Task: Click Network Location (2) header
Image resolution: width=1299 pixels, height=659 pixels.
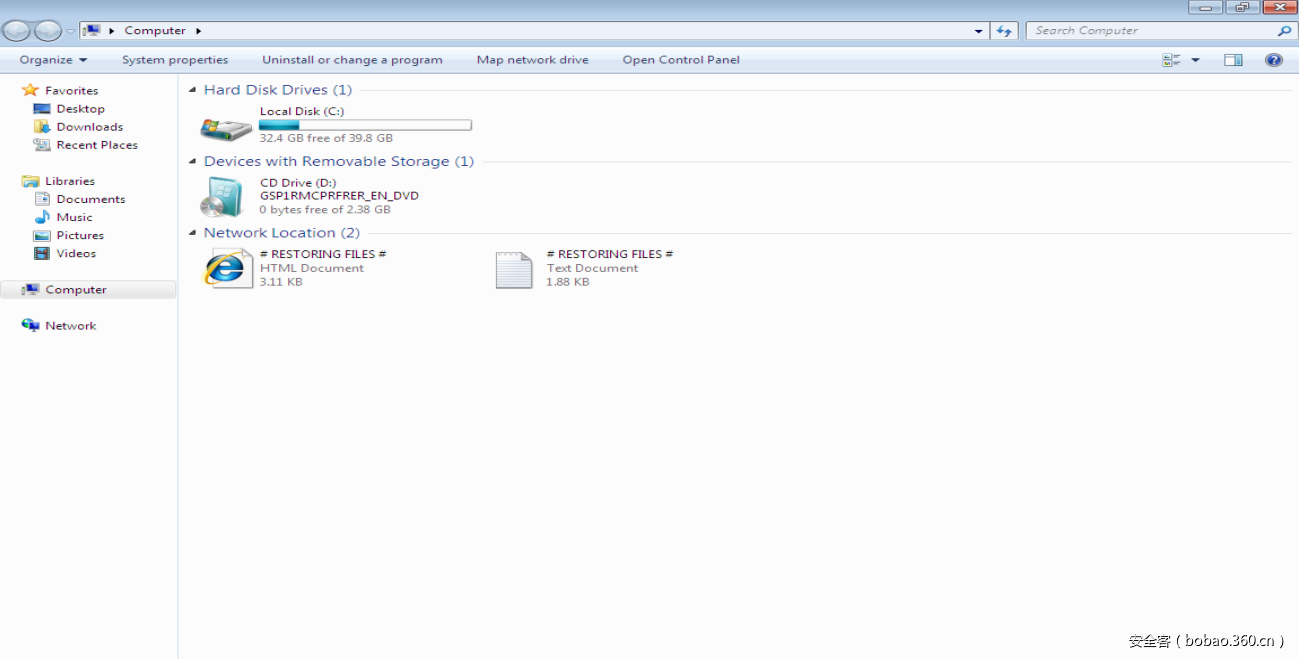Action: click(282, 233)
